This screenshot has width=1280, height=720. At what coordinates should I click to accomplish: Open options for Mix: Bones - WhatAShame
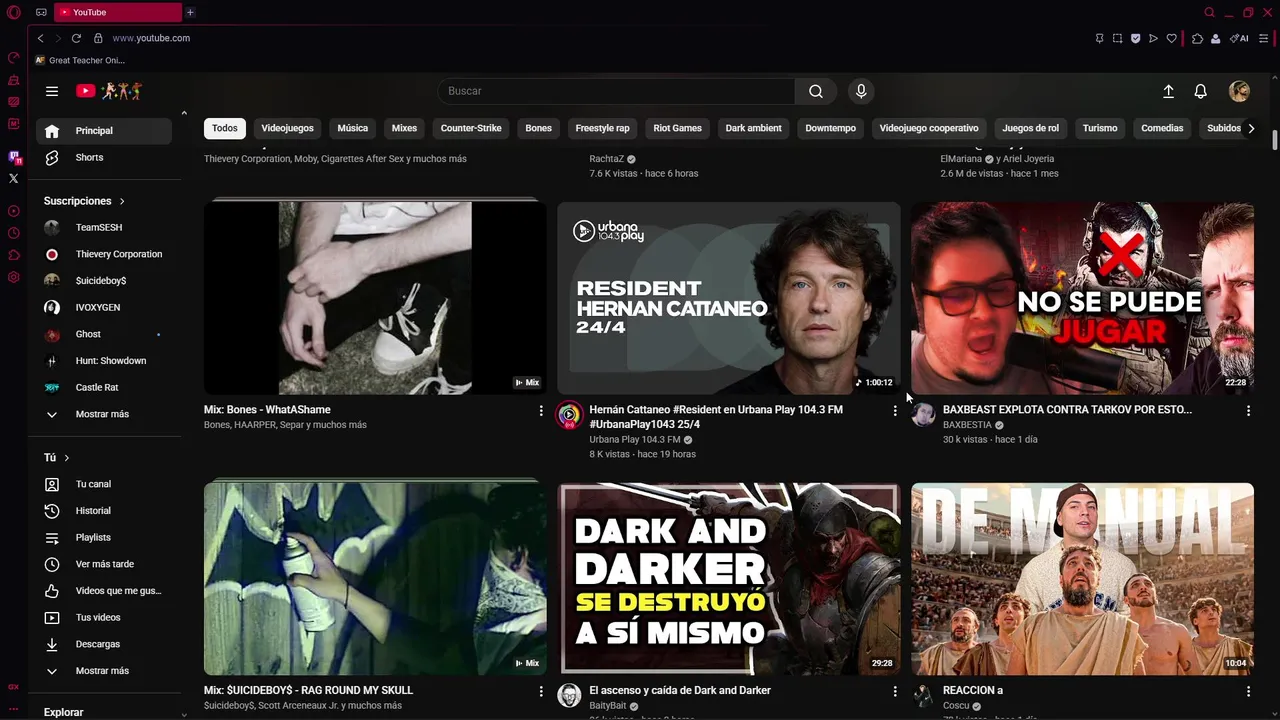[541, 410]
